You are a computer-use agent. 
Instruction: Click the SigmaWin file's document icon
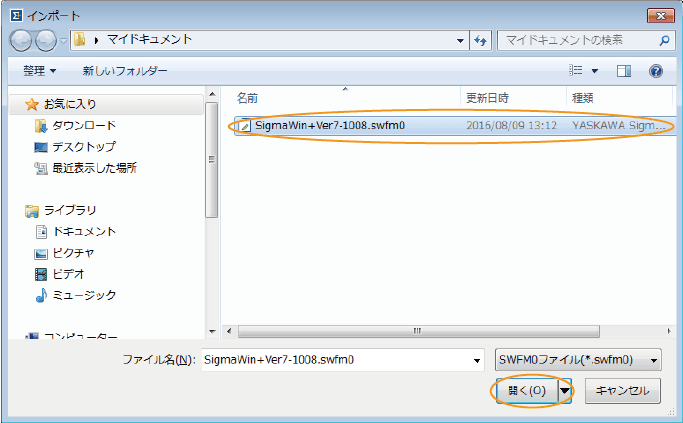point(245,125)
